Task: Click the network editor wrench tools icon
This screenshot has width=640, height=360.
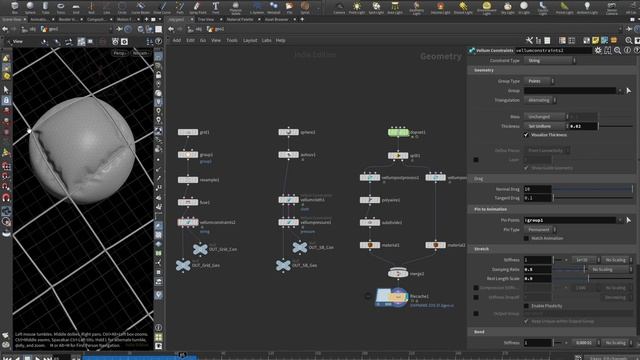Action: [x=529, y=40]
